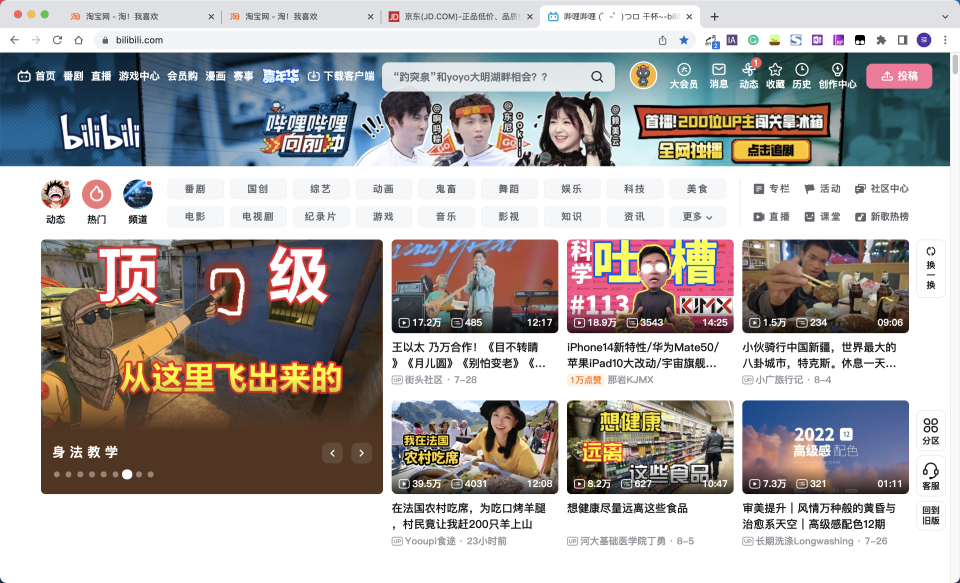Open Chrome three-dot menu
960x583 pixels.
pos(945,40)
